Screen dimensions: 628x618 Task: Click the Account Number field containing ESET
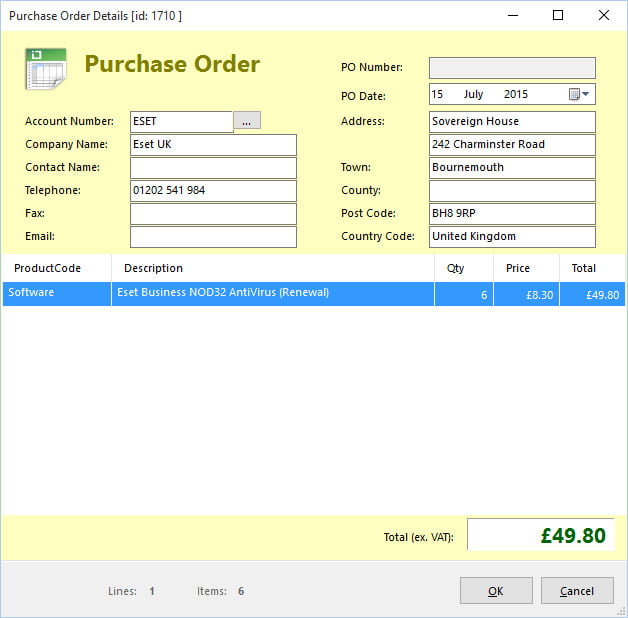pos(181,122)
